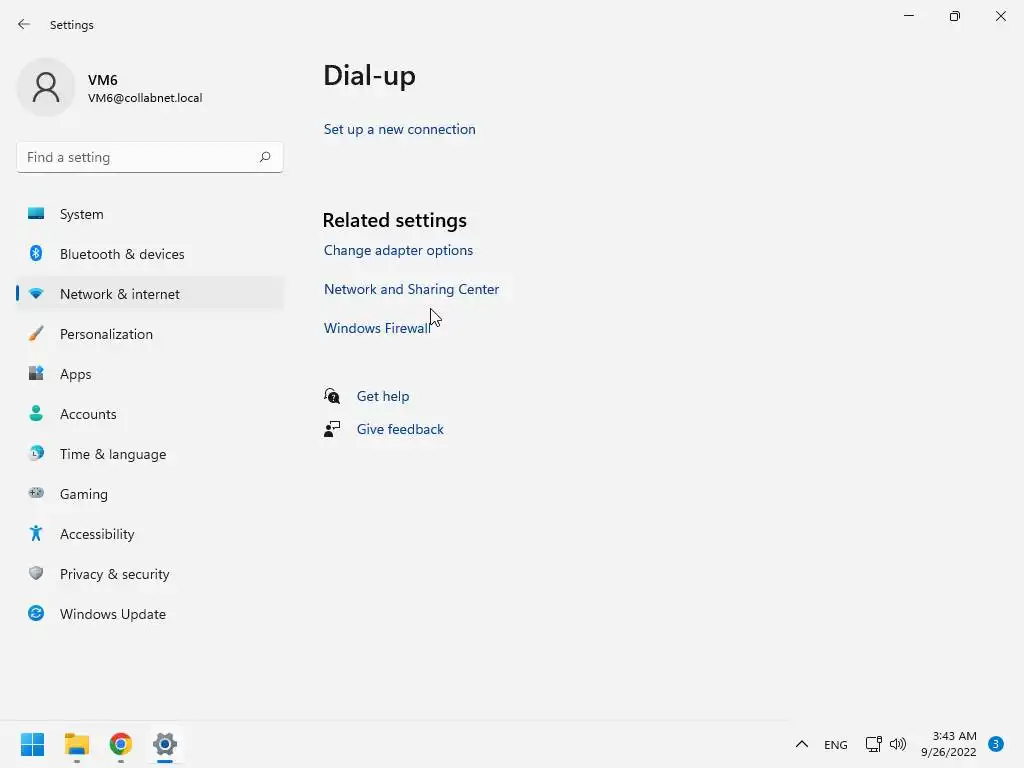Viewport: 1024px width, 768px height.
Task: Click the Get help link
Action: point(383,396)
